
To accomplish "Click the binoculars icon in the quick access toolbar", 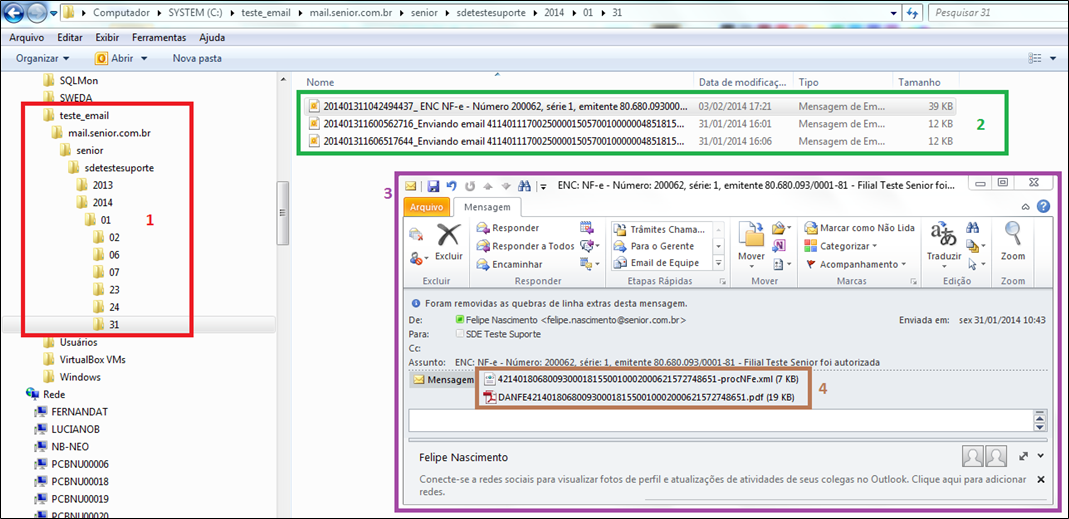I will pos(525,186).
